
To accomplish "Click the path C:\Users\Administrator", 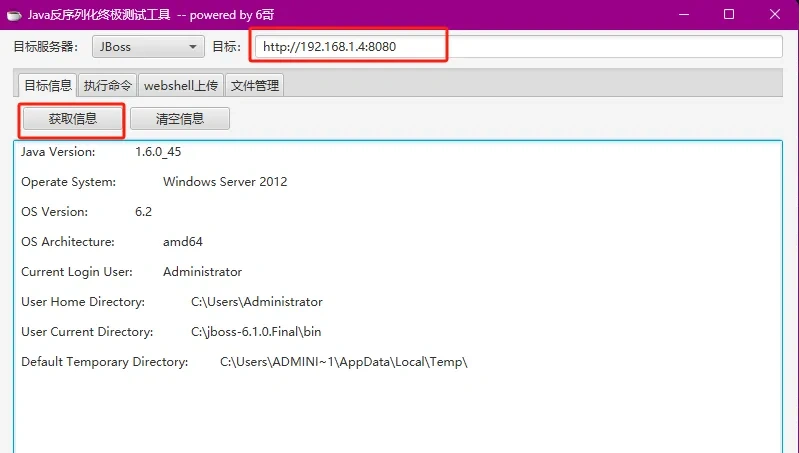I will coord(257,302).
